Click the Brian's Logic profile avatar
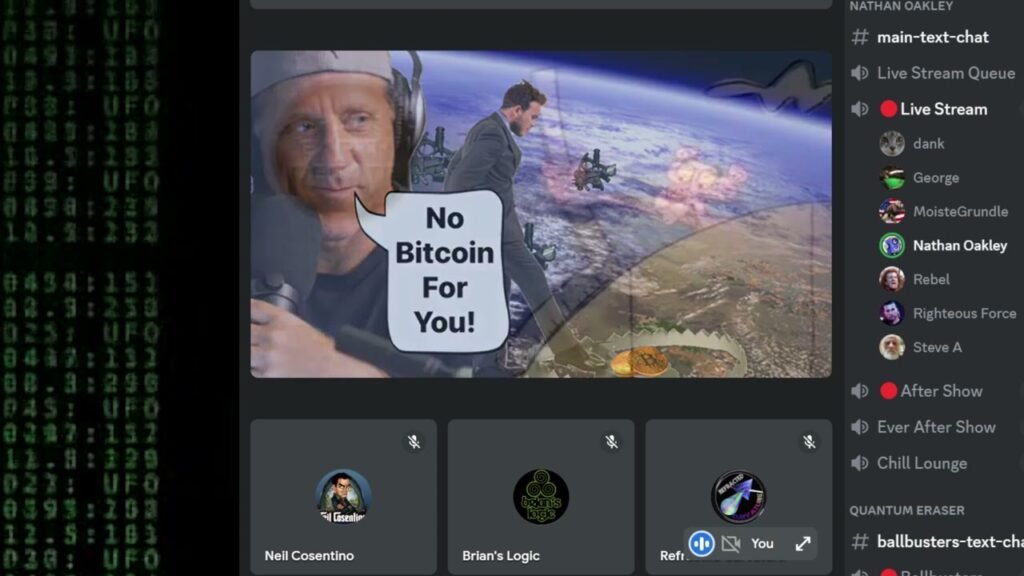The height and width of the screenshot is (576, 1024). point(541,496)
